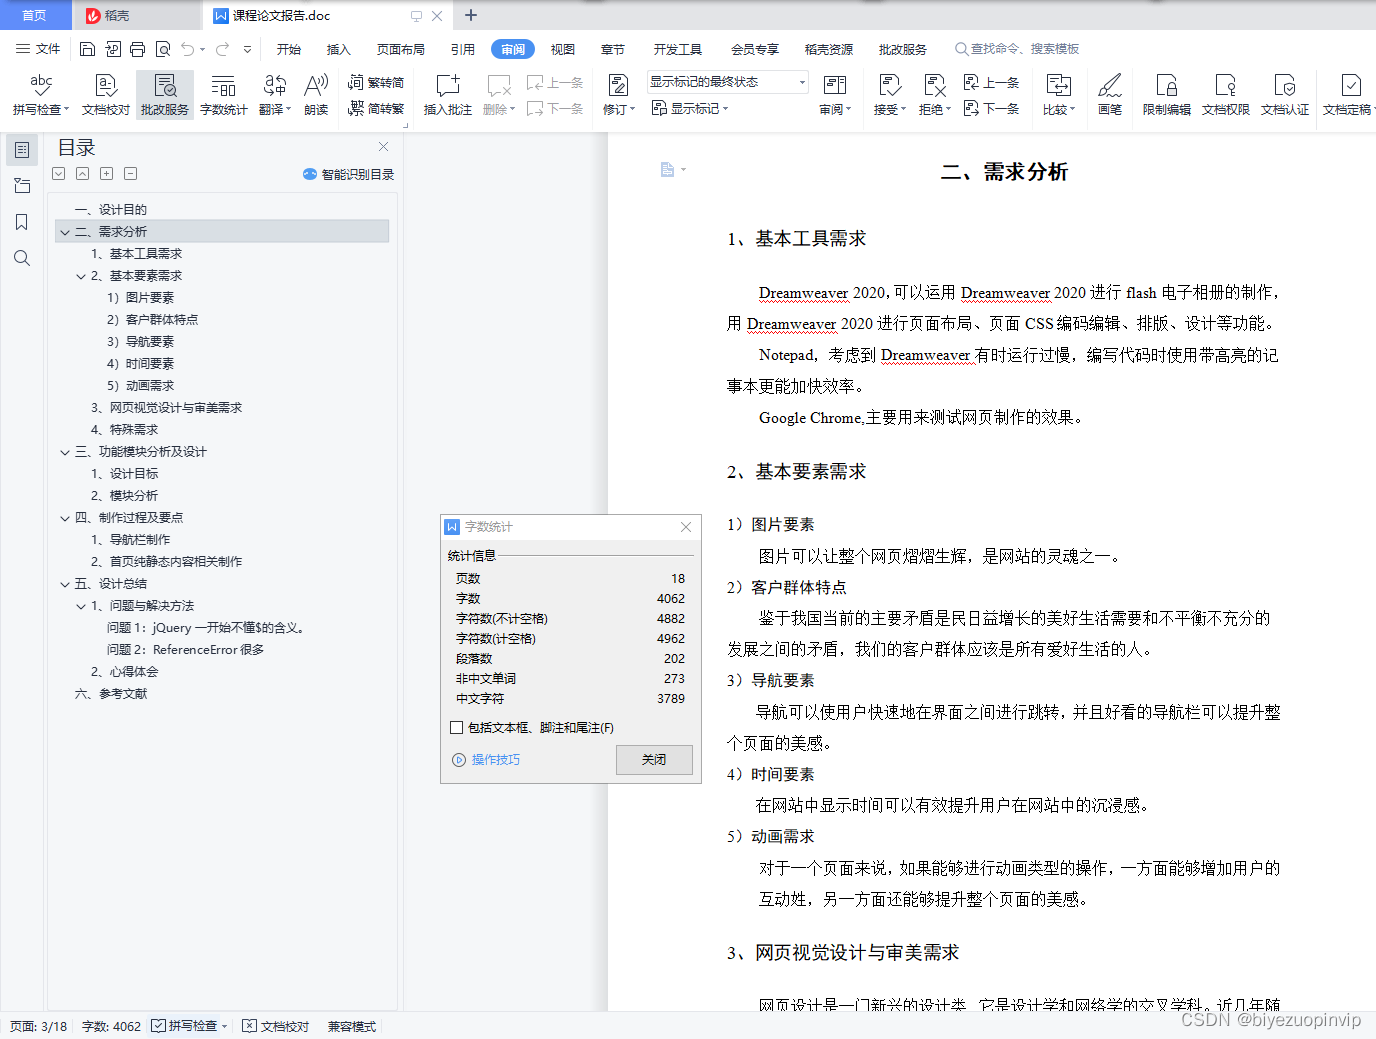Open the 批改服务 toolbar button
1376x1039 pixels.
165,95
